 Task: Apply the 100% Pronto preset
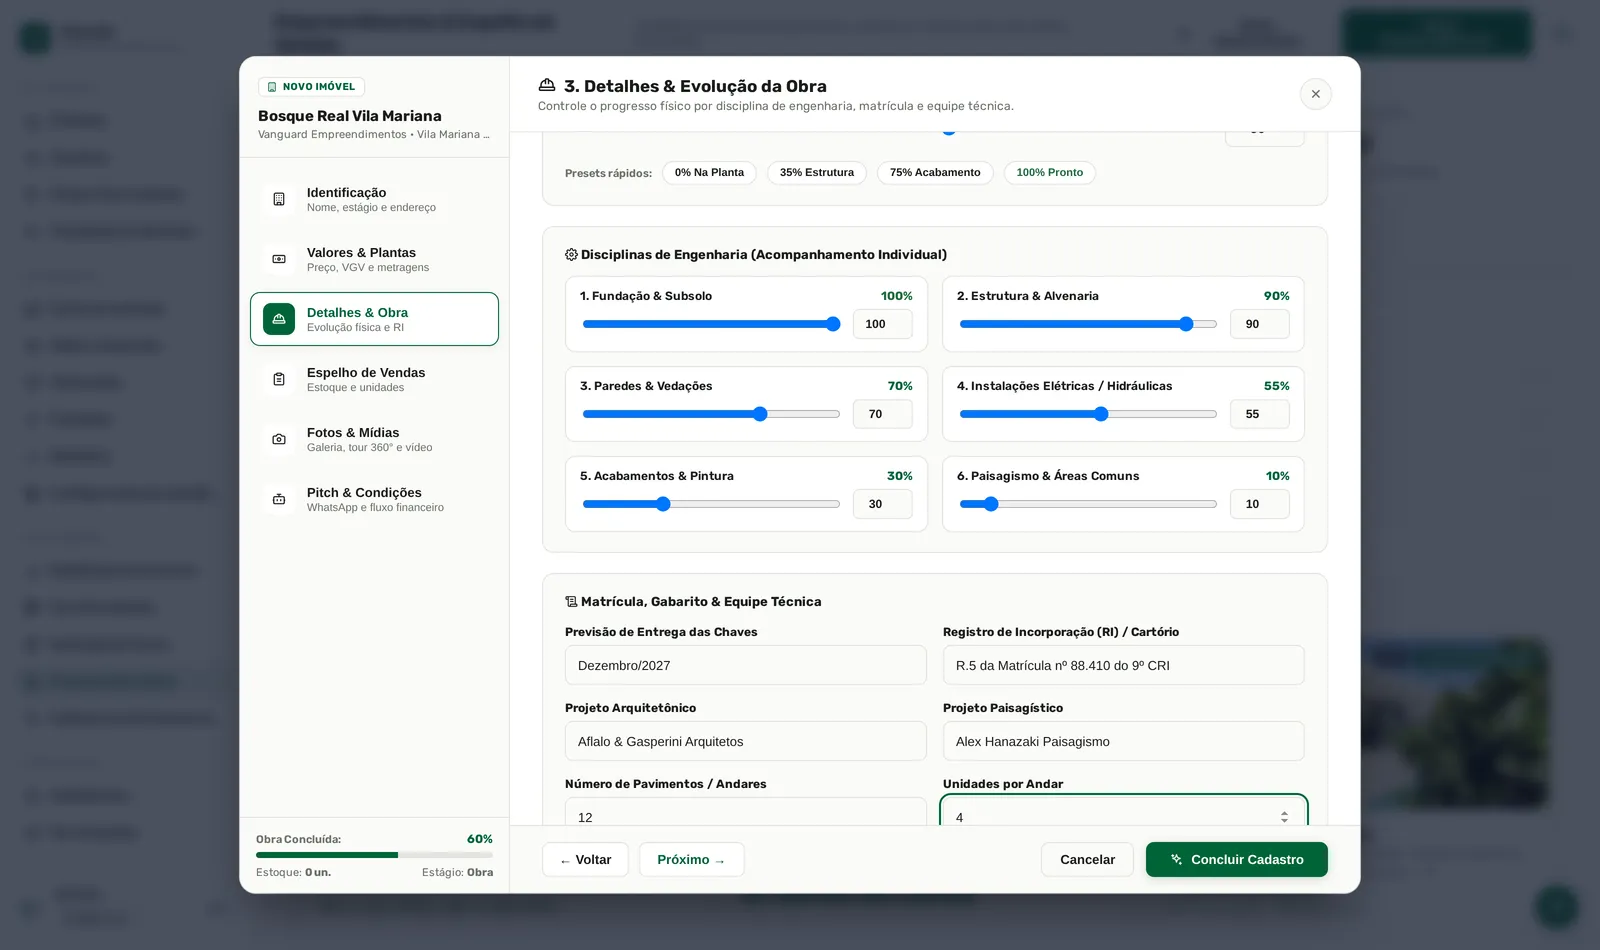coord(1050,173)
